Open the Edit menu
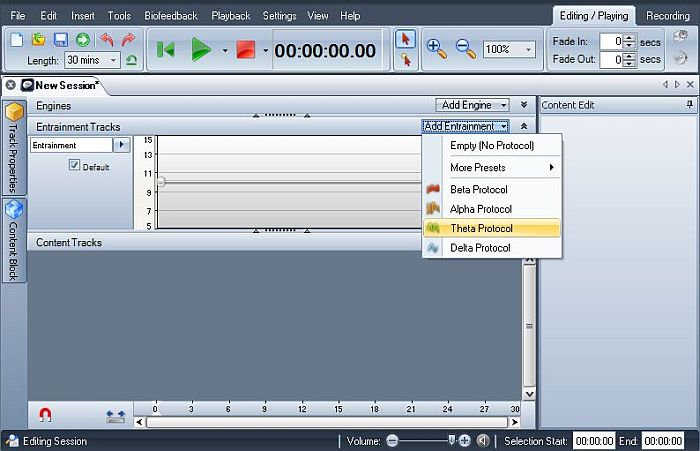 [x=49, y=16]
